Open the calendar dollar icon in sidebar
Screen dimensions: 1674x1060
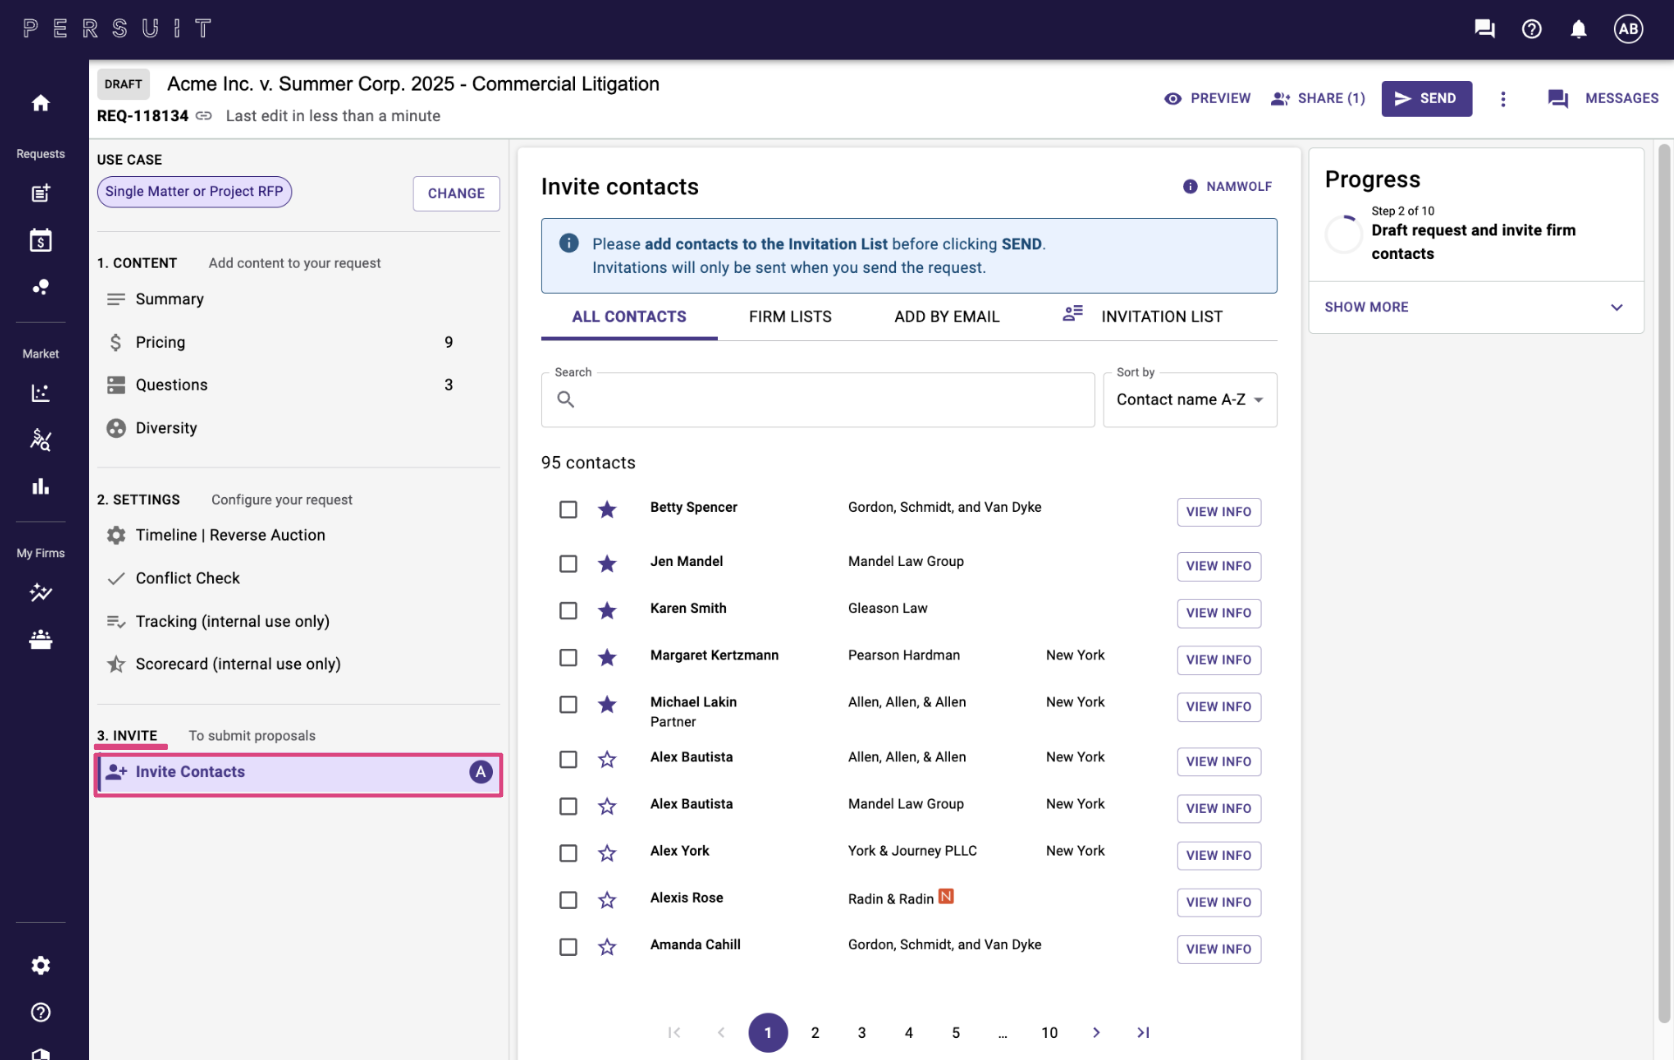(x=40, y=240)
